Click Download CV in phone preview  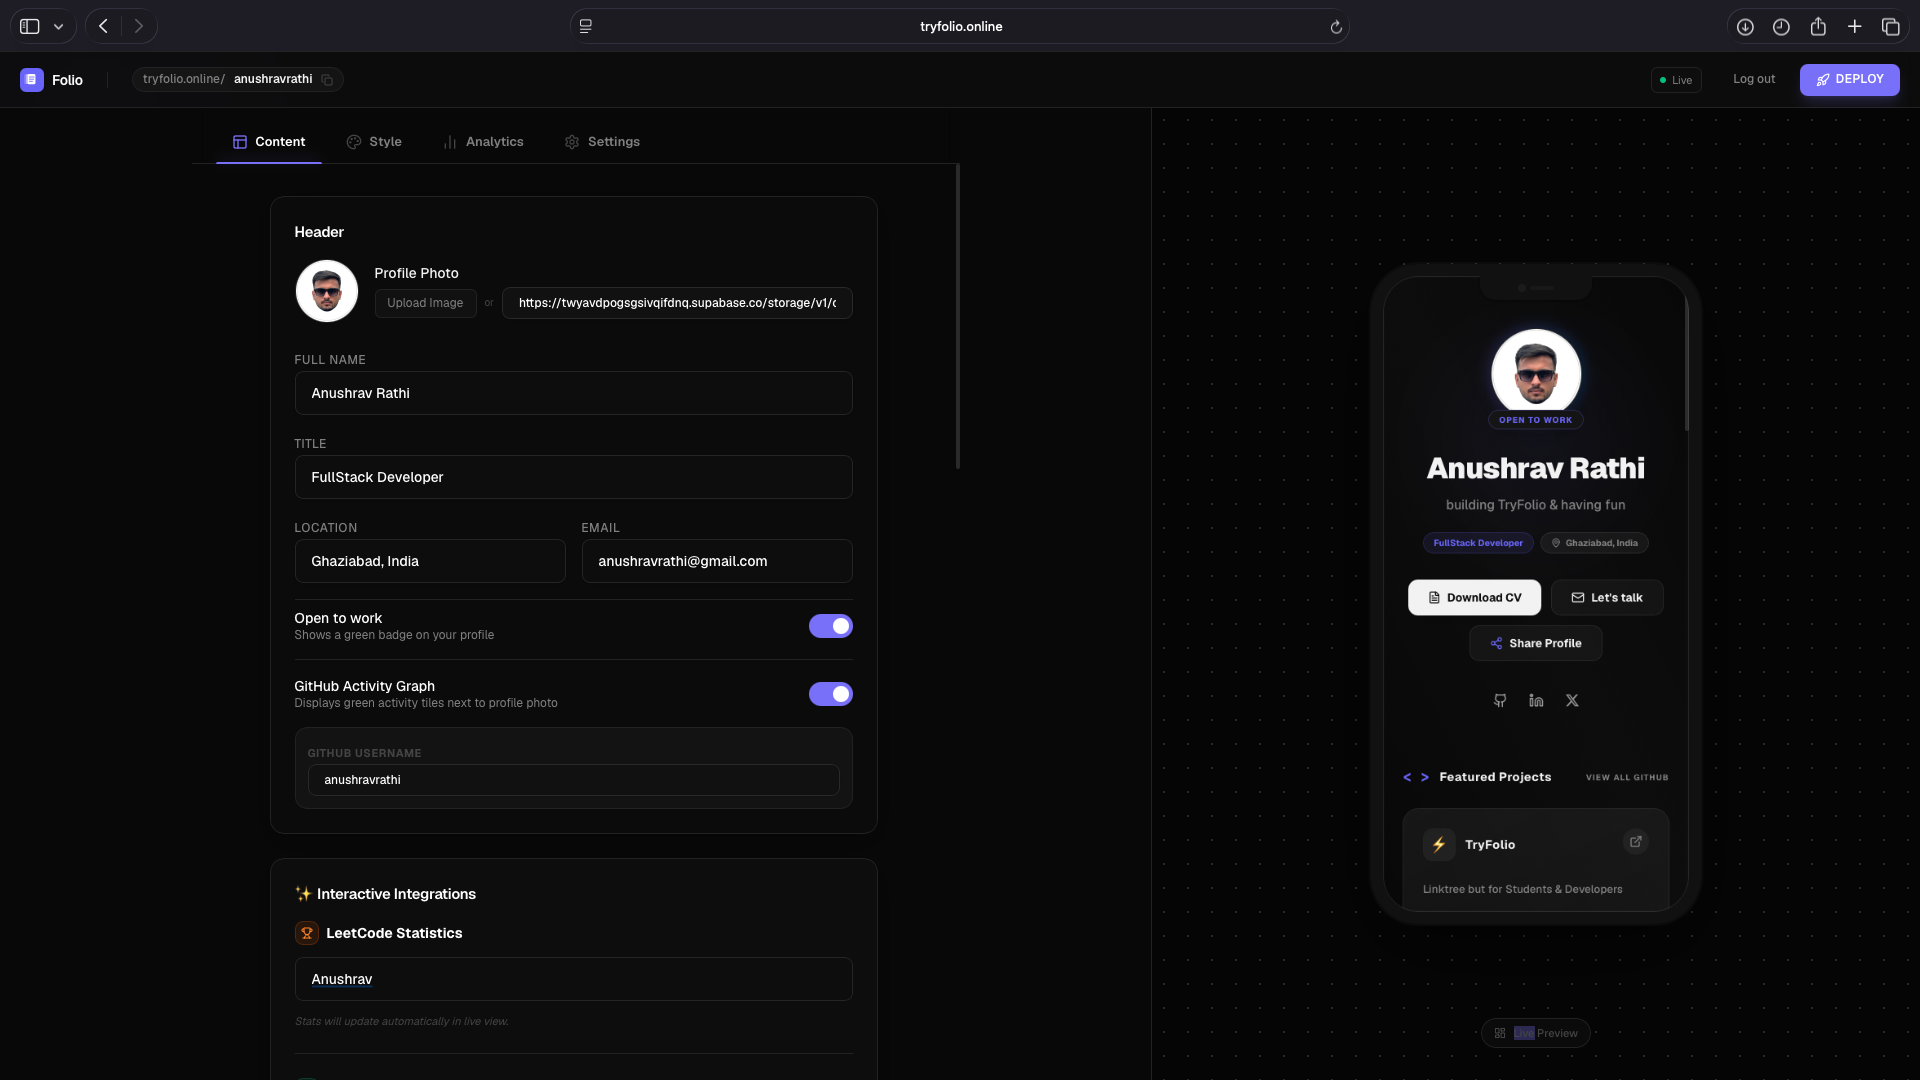coord(1475,598)
